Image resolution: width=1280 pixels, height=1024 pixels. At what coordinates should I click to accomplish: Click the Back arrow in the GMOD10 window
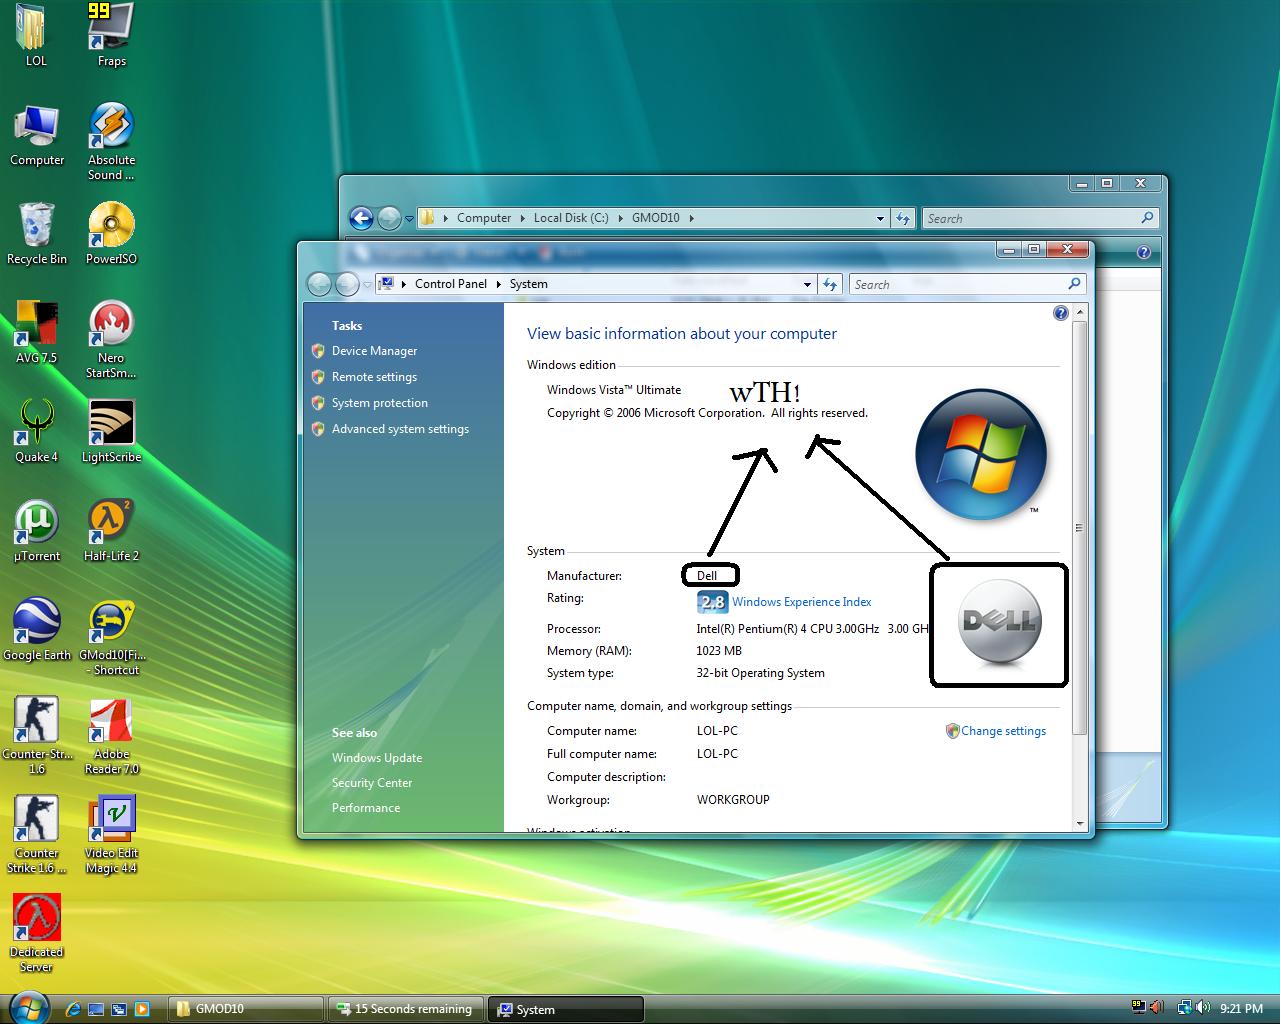pos(361,217)
